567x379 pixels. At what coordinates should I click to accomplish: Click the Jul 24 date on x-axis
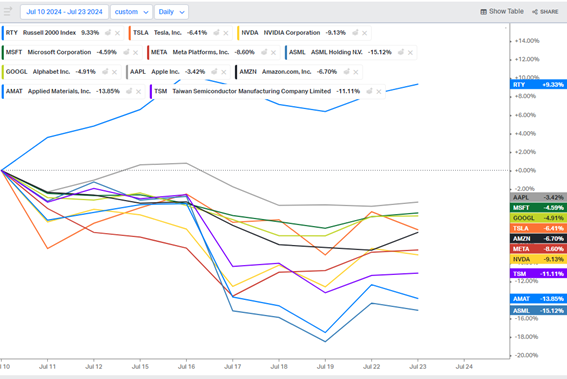[464, 367]
